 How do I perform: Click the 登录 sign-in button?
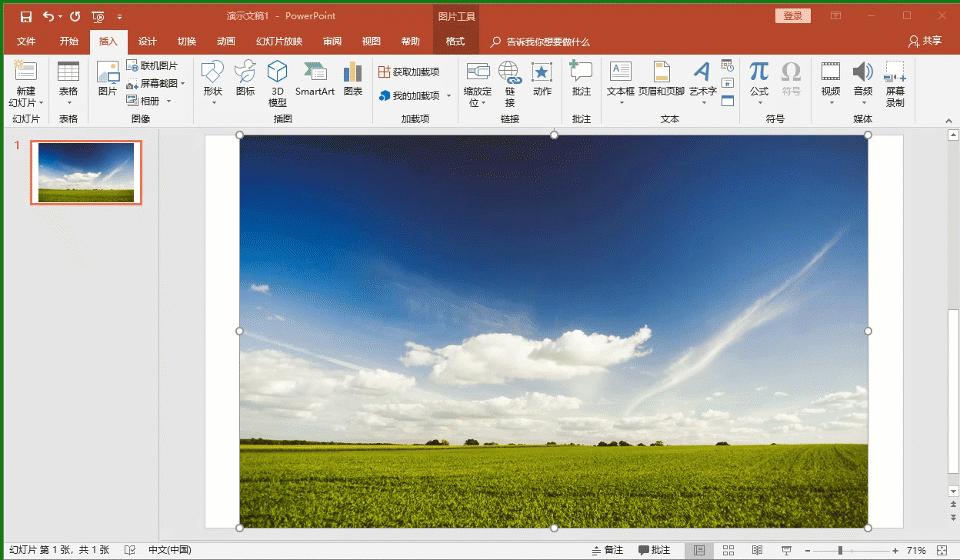(x=792, y=16)
